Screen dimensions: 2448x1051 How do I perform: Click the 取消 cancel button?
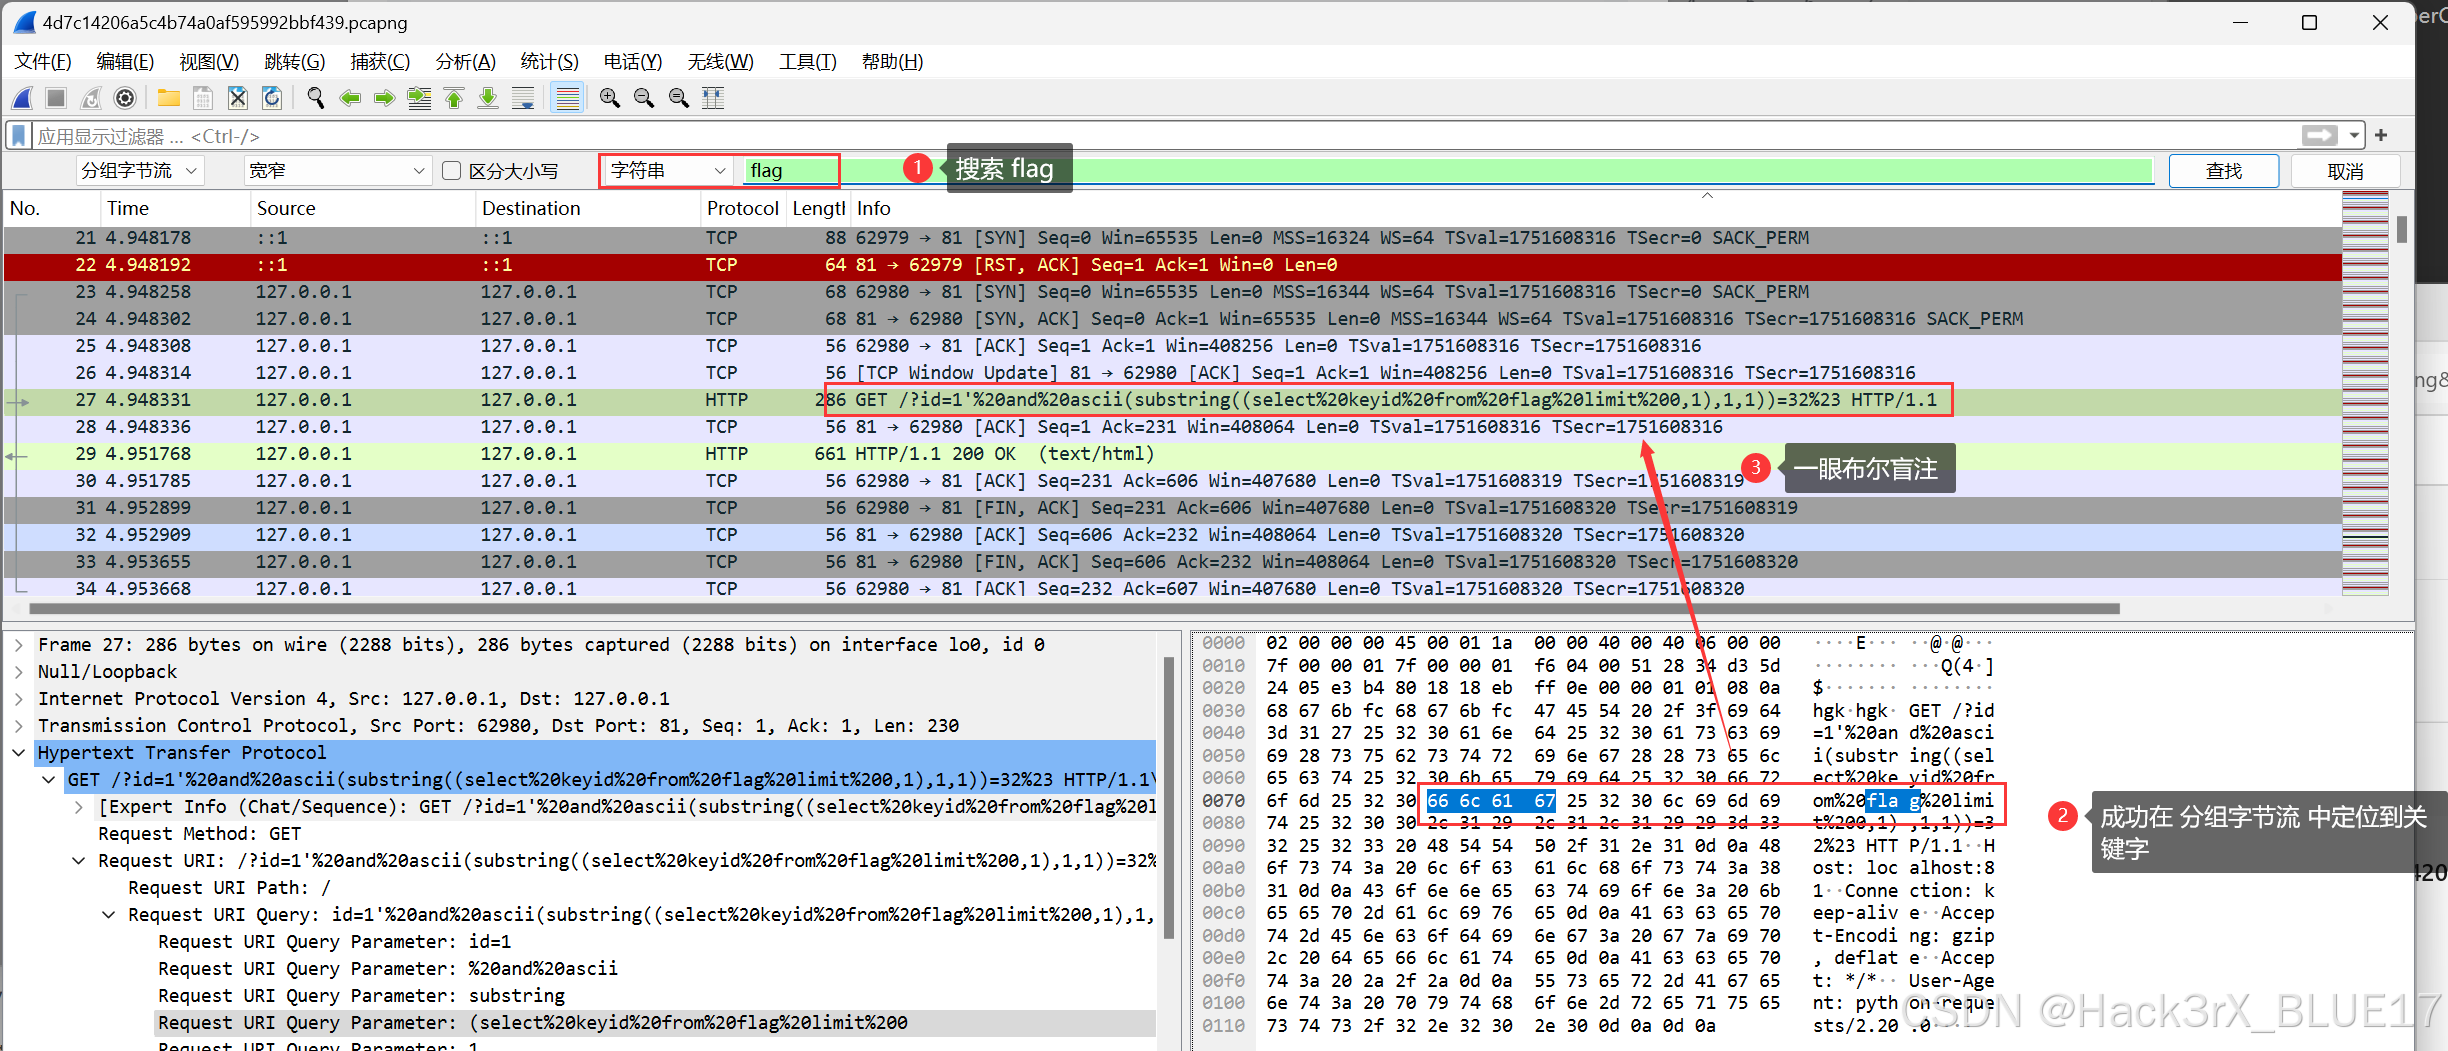2345,171
